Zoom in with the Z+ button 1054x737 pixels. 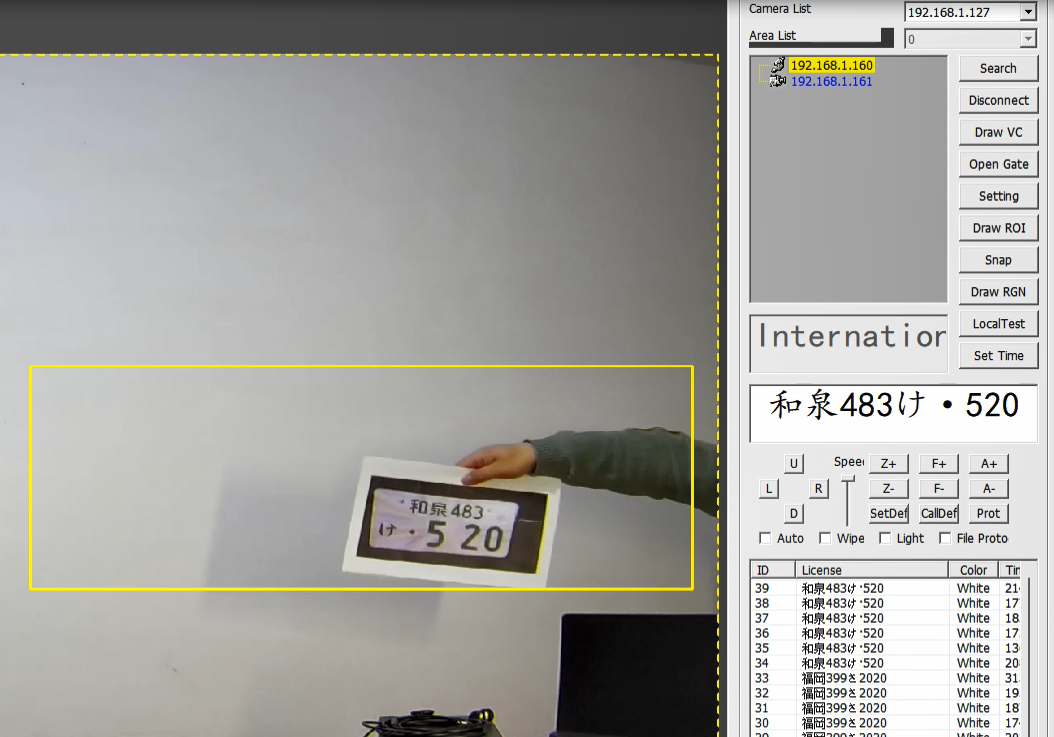coord(888,463)
